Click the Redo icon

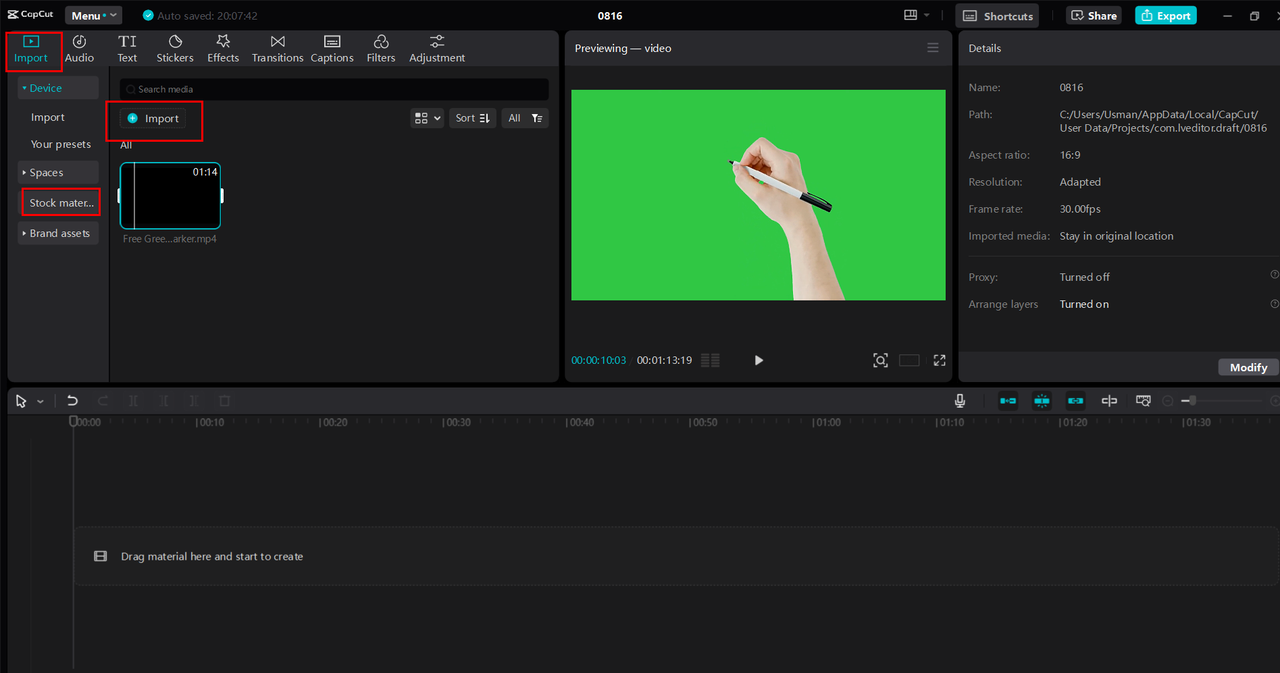103,401
